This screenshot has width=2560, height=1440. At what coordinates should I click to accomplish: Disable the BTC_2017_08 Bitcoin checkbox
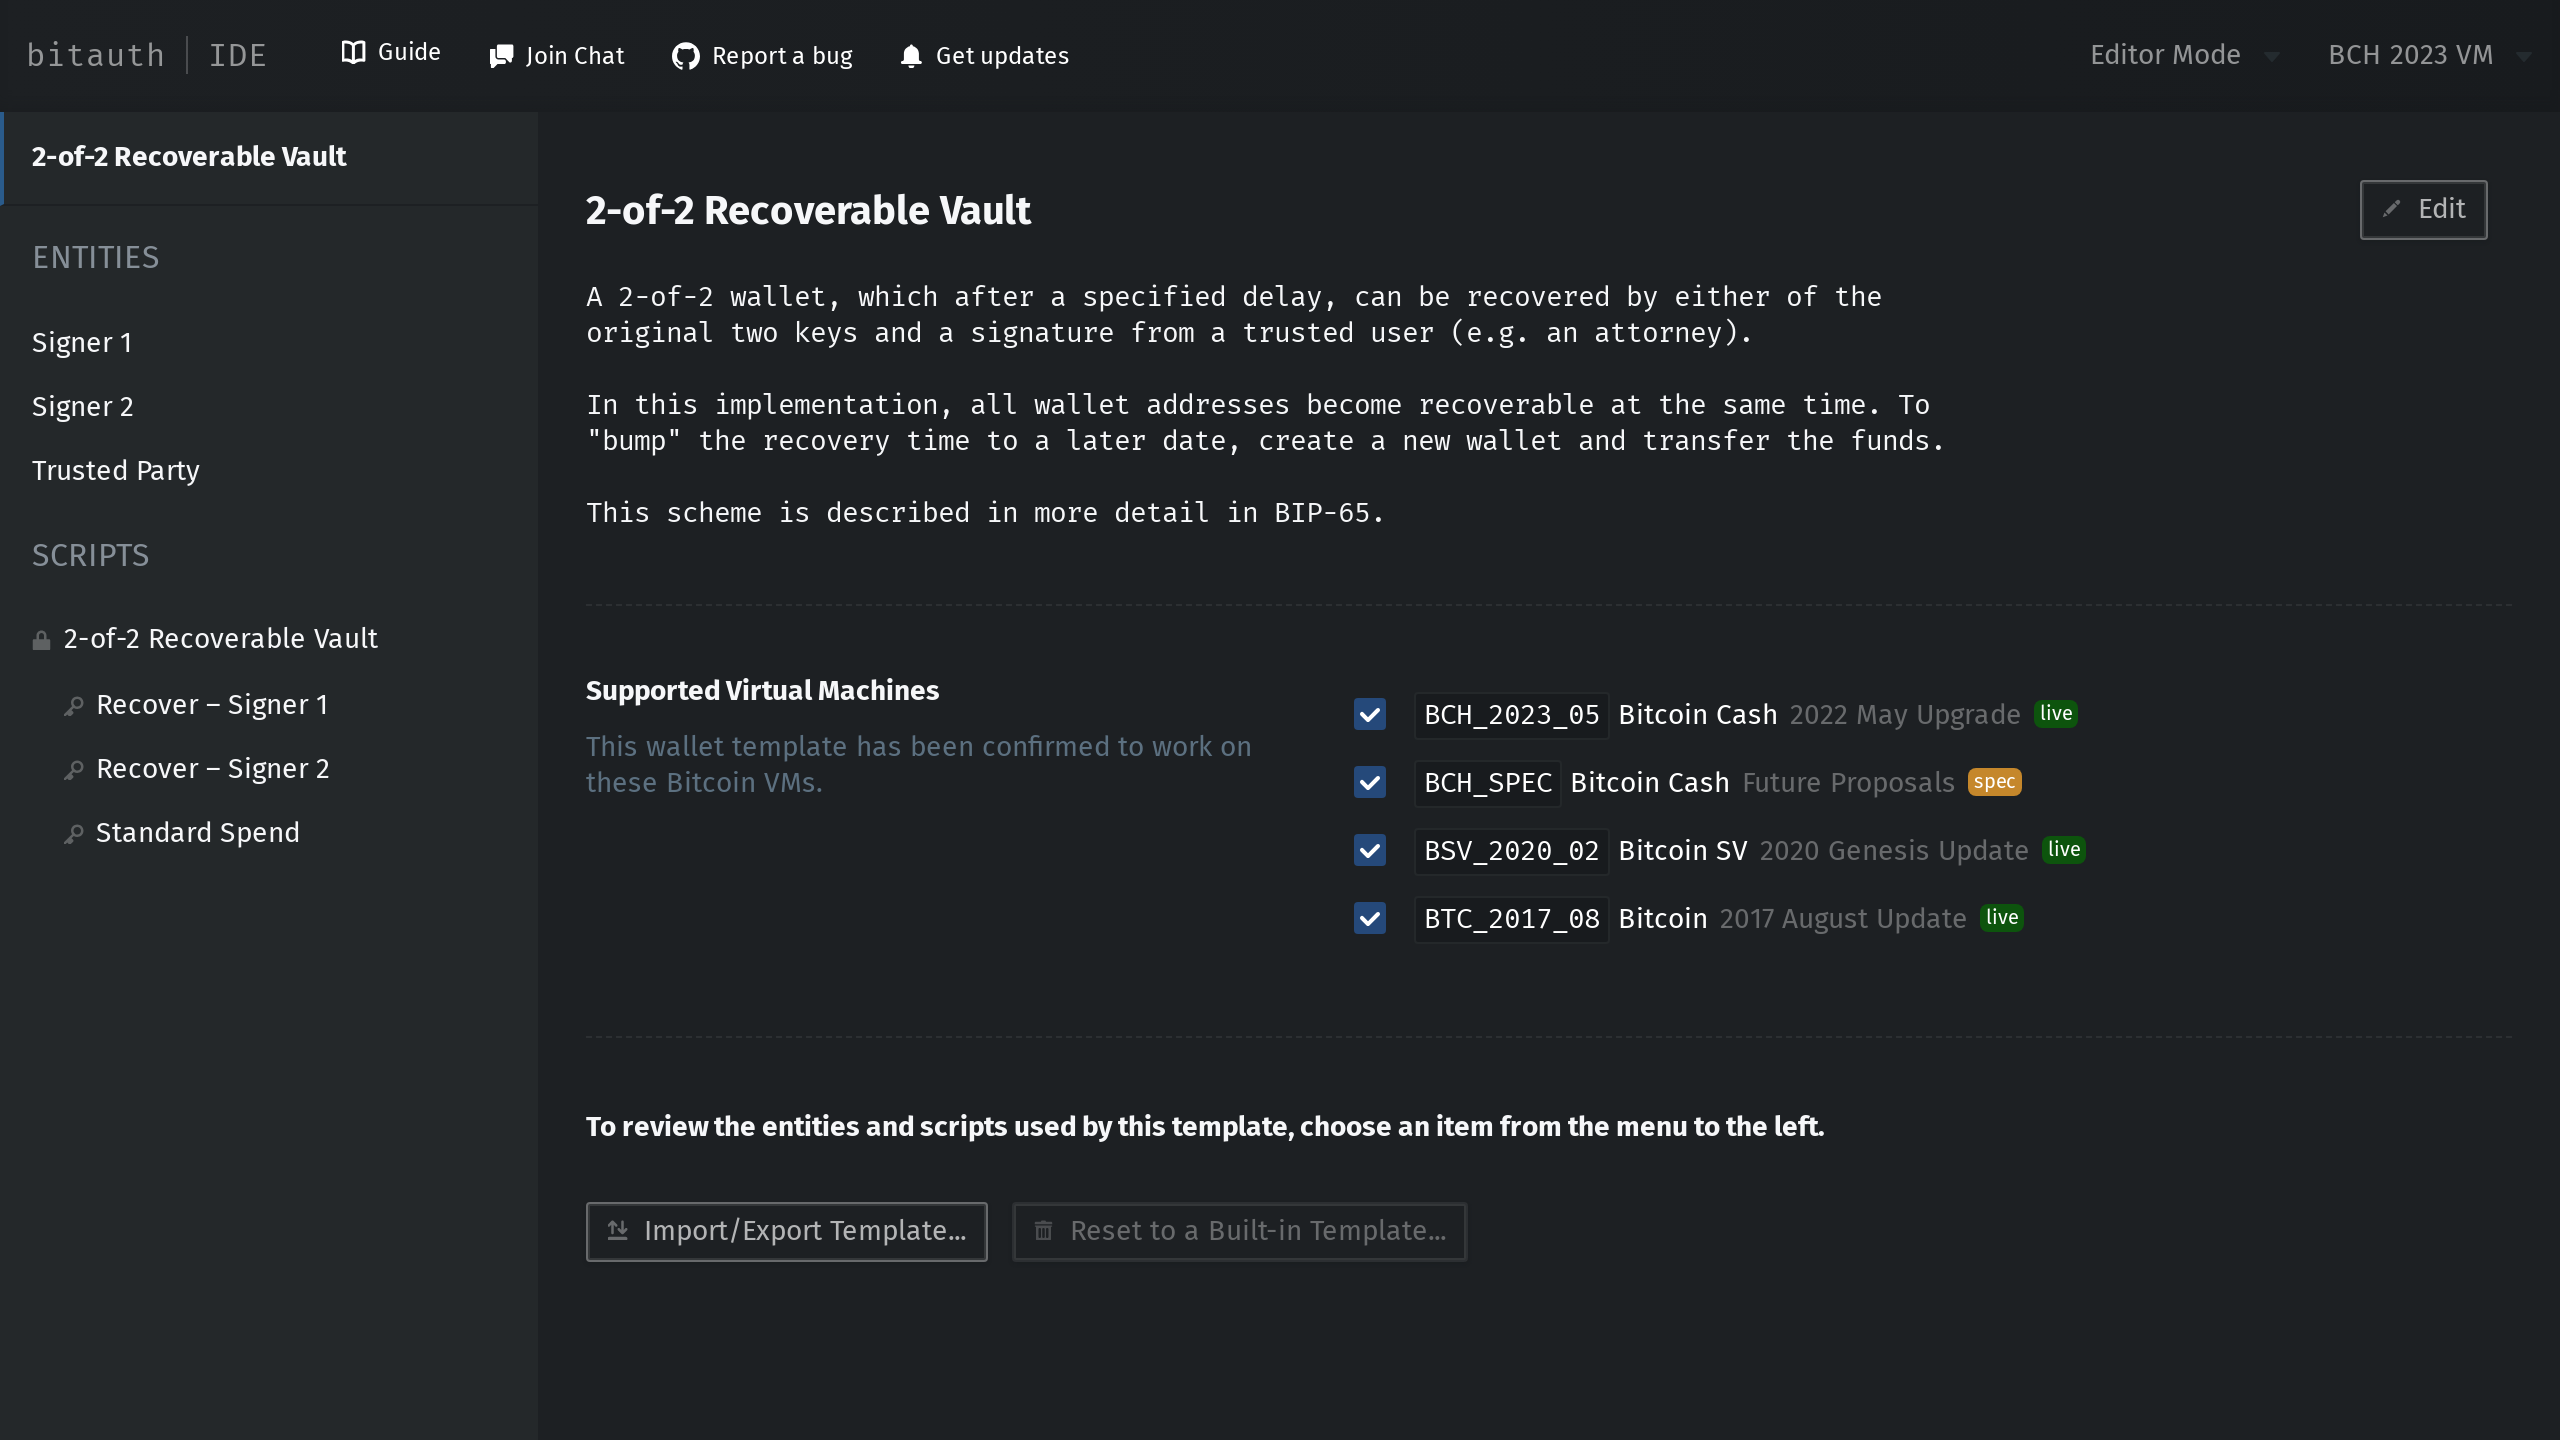[1369, 919]
